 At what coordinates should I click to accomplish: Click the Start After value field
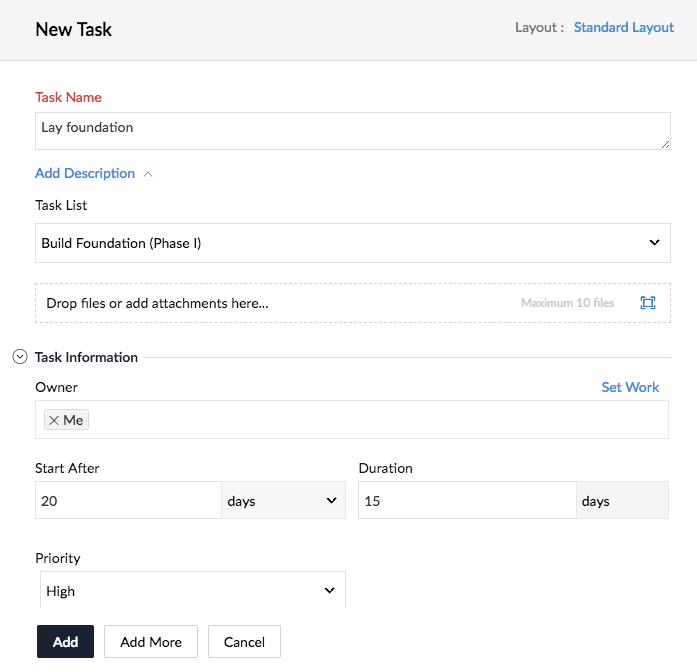point(128,501)
